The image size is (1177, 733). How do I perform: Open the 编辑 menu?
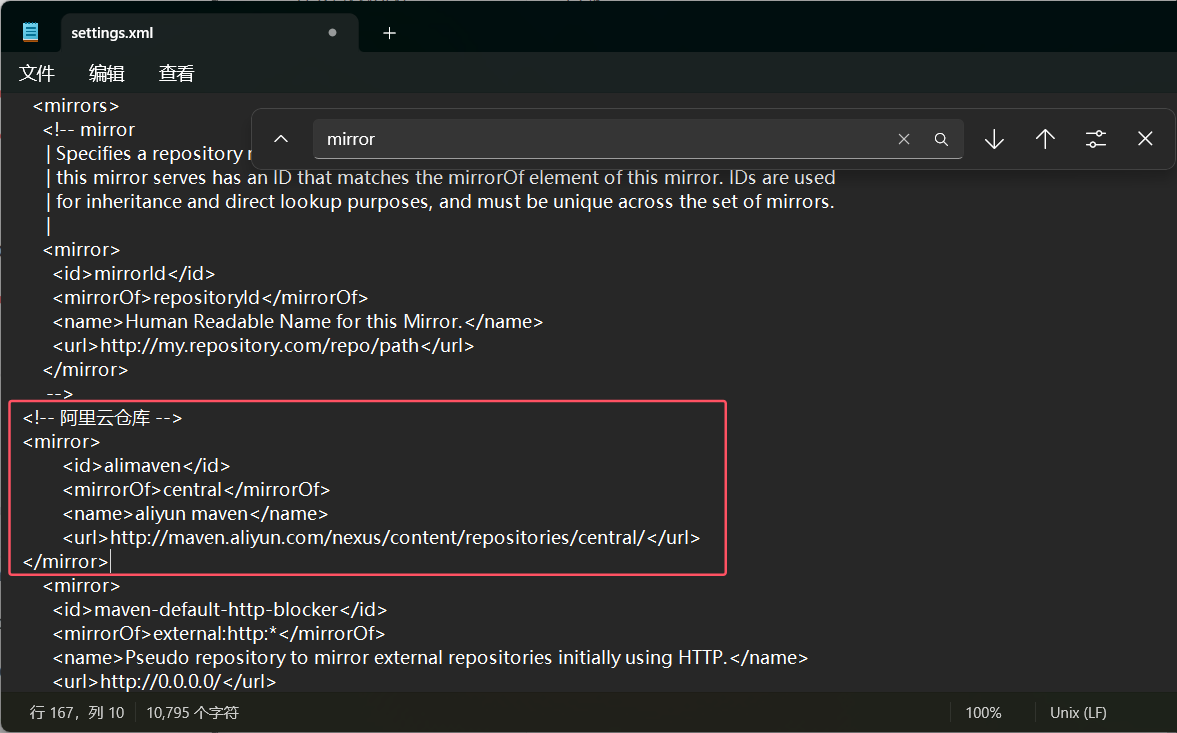107,73
